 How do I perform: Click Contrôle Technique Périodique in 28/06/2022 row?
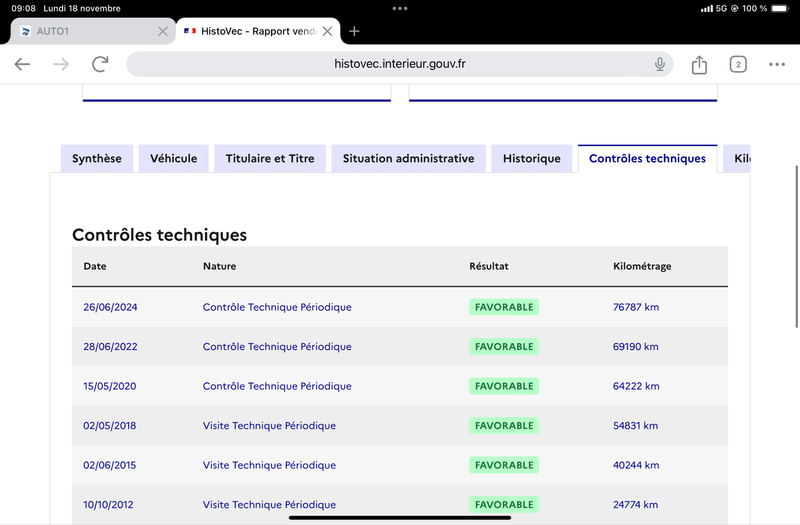click(x=277, y=346)
